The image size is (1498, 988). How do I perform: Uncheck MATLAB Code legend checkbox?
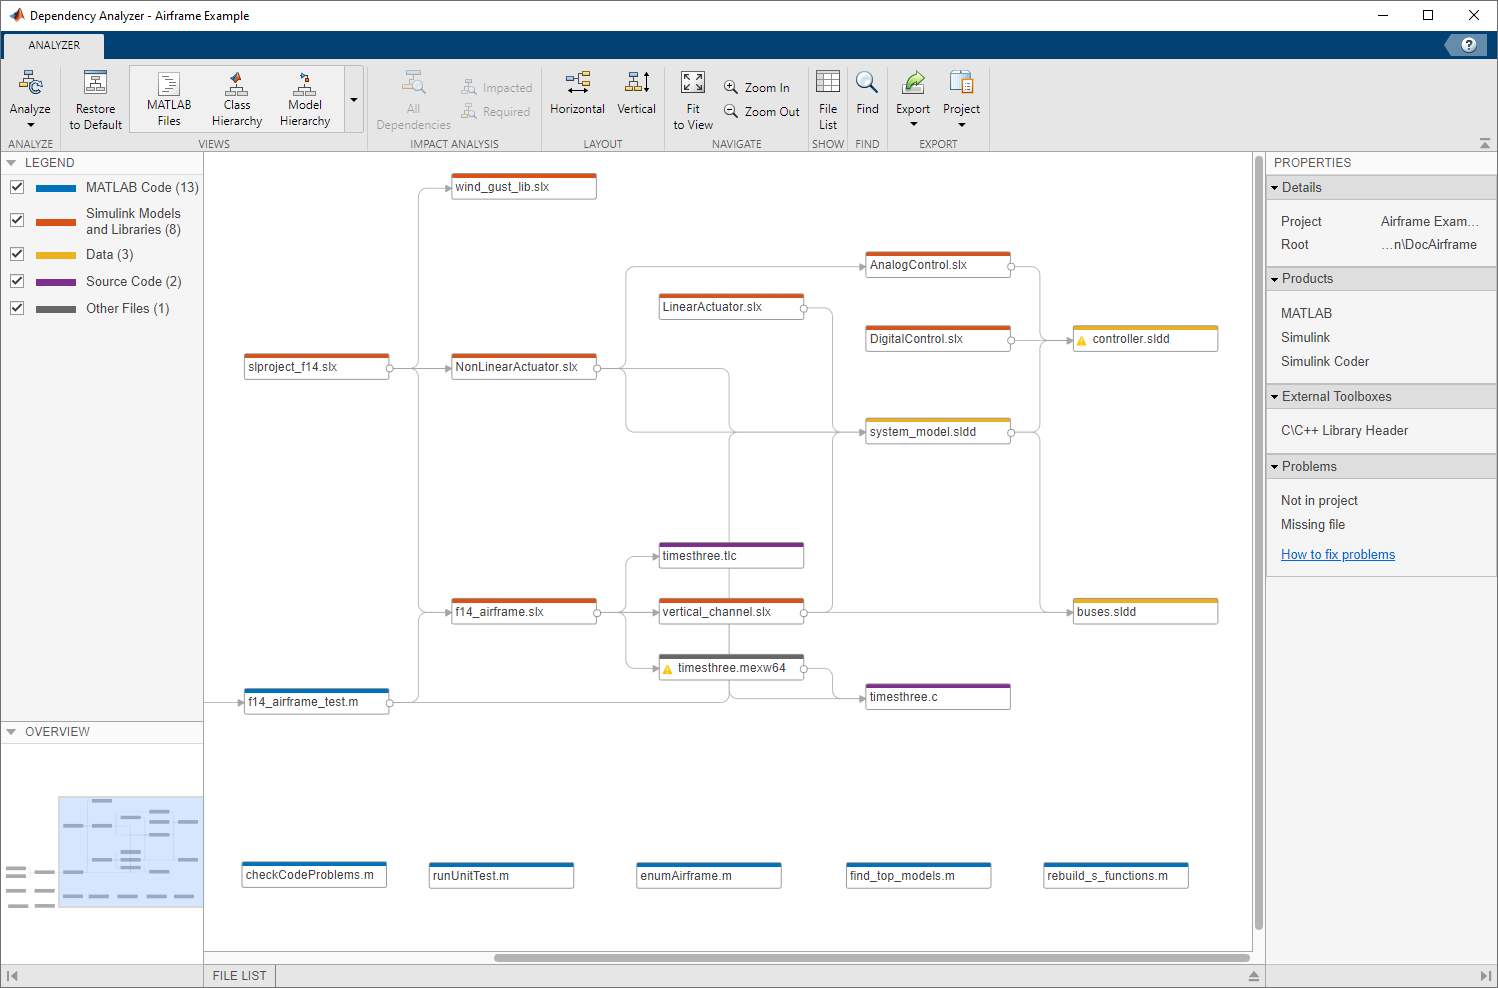(17, 187)
